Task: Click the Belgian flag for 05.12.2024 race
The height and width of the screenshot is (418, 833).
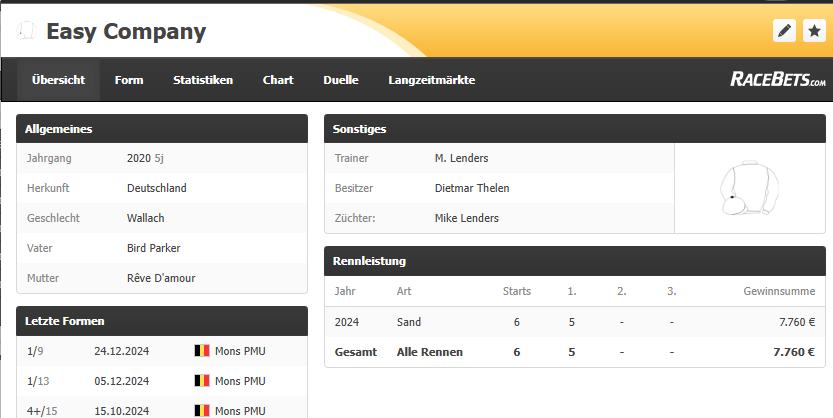Action: pos(202,381)
